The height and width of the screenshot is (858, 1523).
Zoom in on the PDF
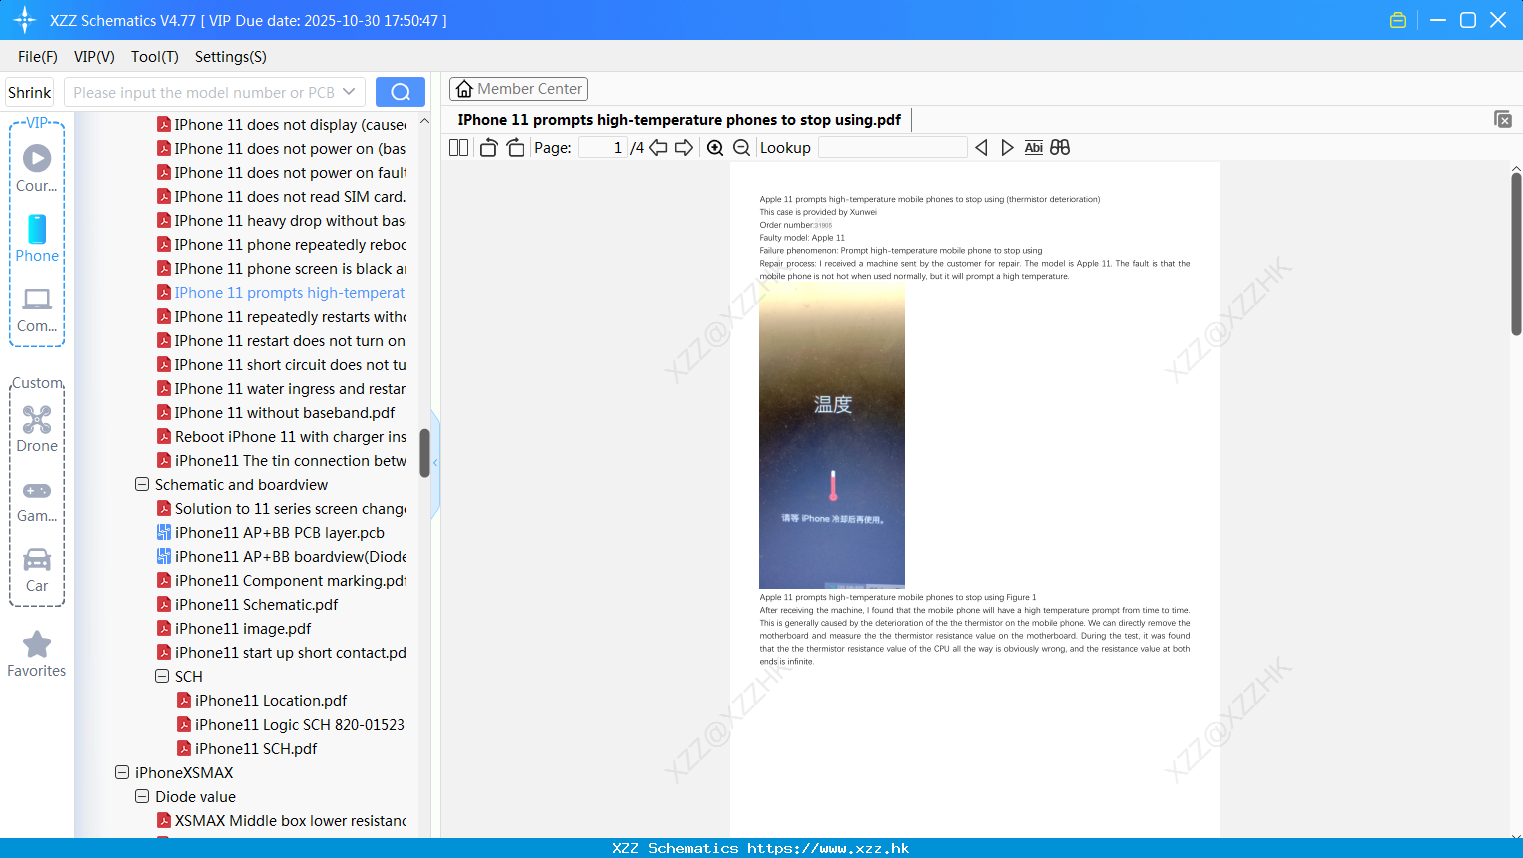click(715, 148)
